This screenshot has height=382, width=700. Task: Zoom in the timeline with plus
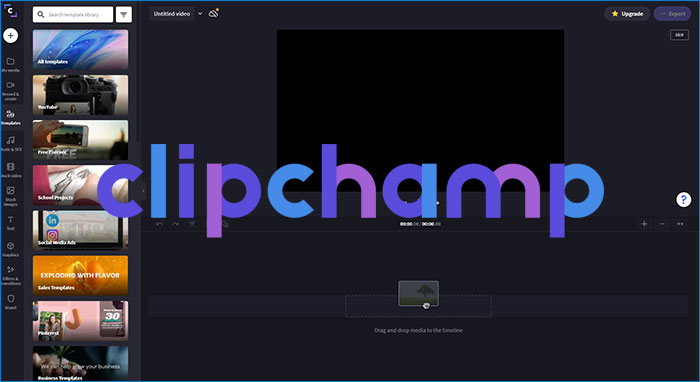point(644,224)
